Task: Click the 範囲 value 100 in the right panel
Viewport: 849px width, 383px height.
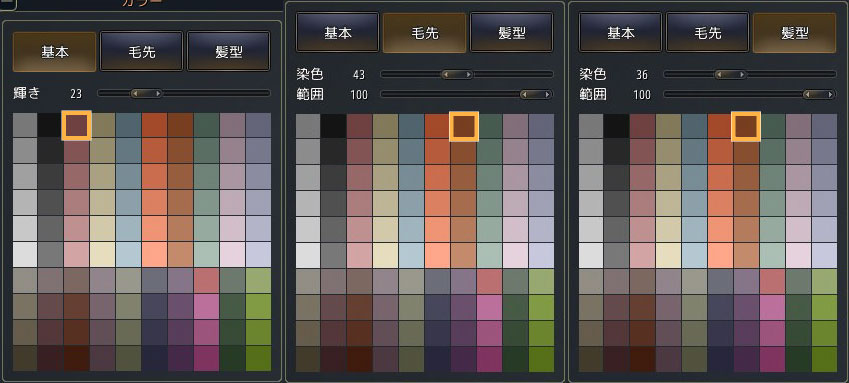Action: coord(642,95)
